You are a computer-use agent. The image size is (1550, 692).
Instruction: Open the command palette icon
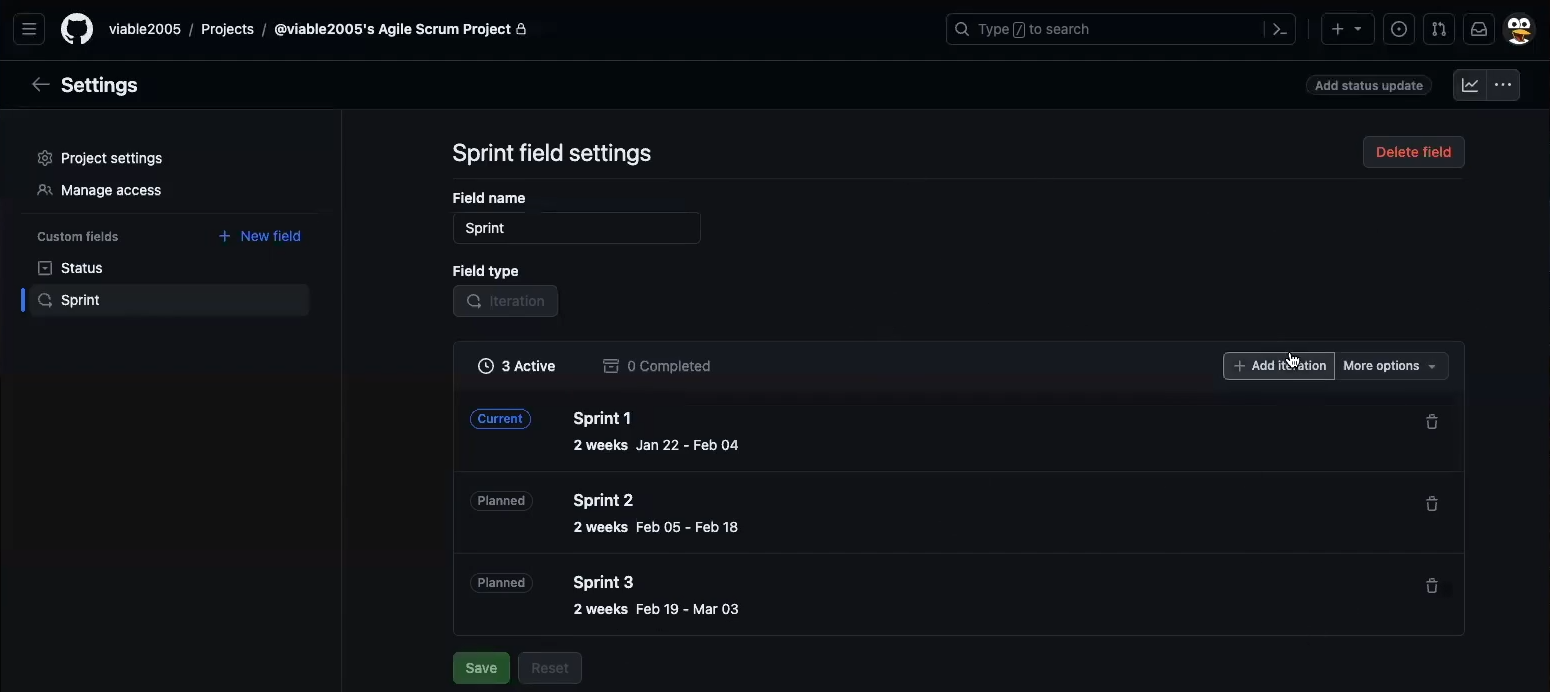tap(1280, 29)
